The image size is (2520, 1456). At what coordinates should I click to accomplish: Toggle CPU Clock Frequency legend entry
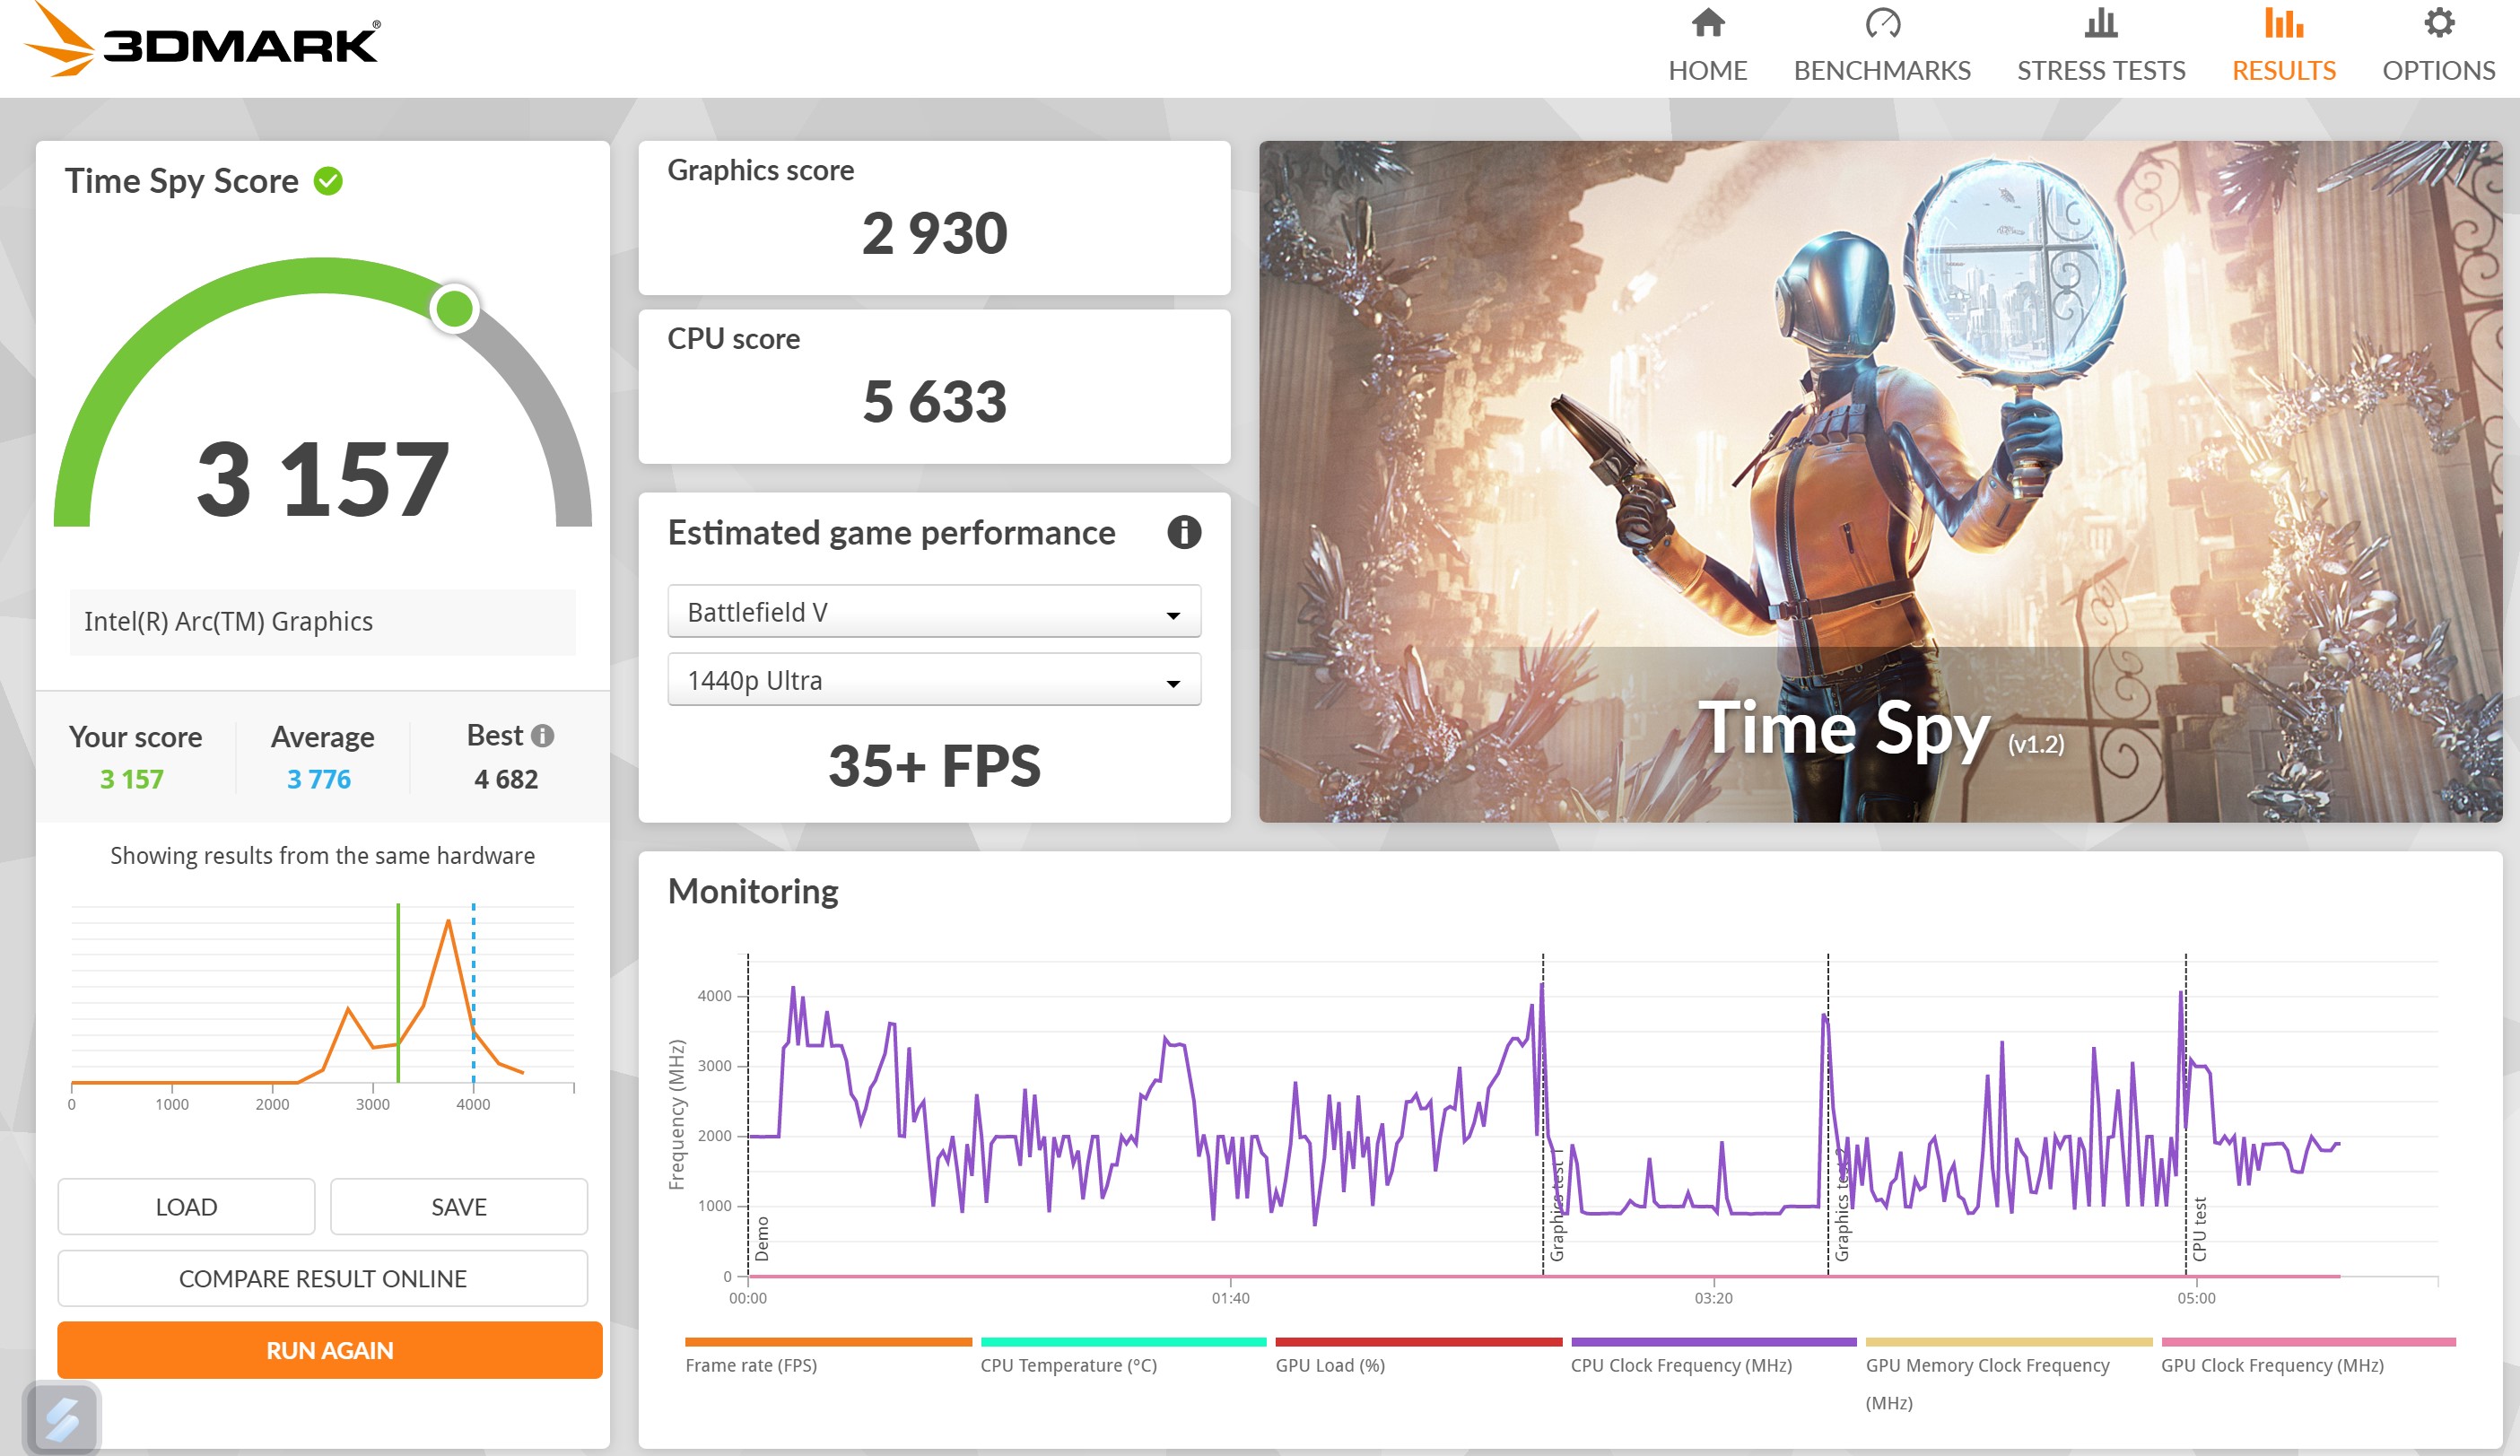[x=1680, y=1365]
